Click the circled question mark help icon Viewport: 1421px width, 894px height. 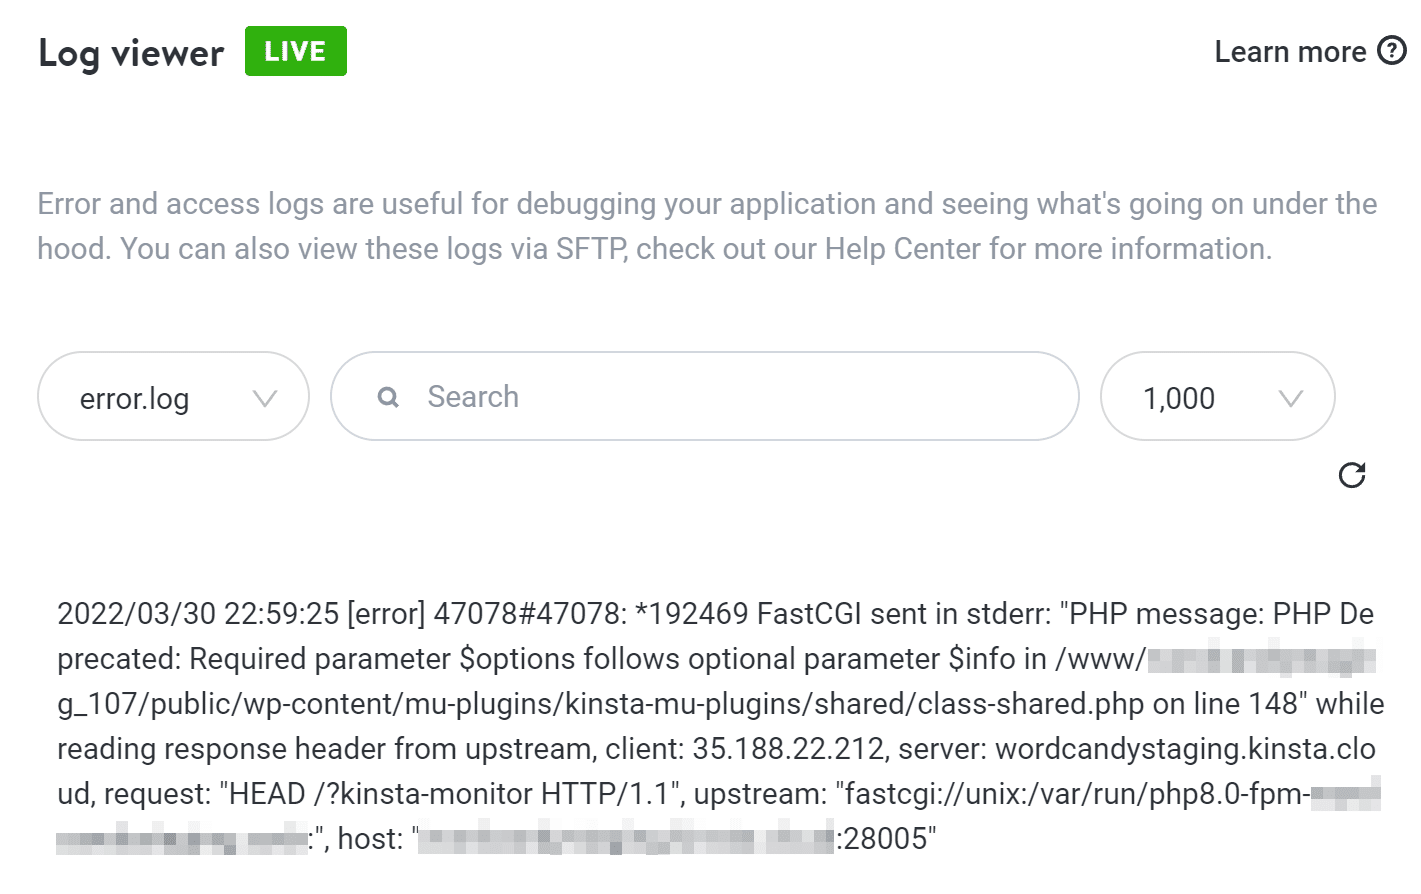pyautogui.click(x=1392, y=51)
